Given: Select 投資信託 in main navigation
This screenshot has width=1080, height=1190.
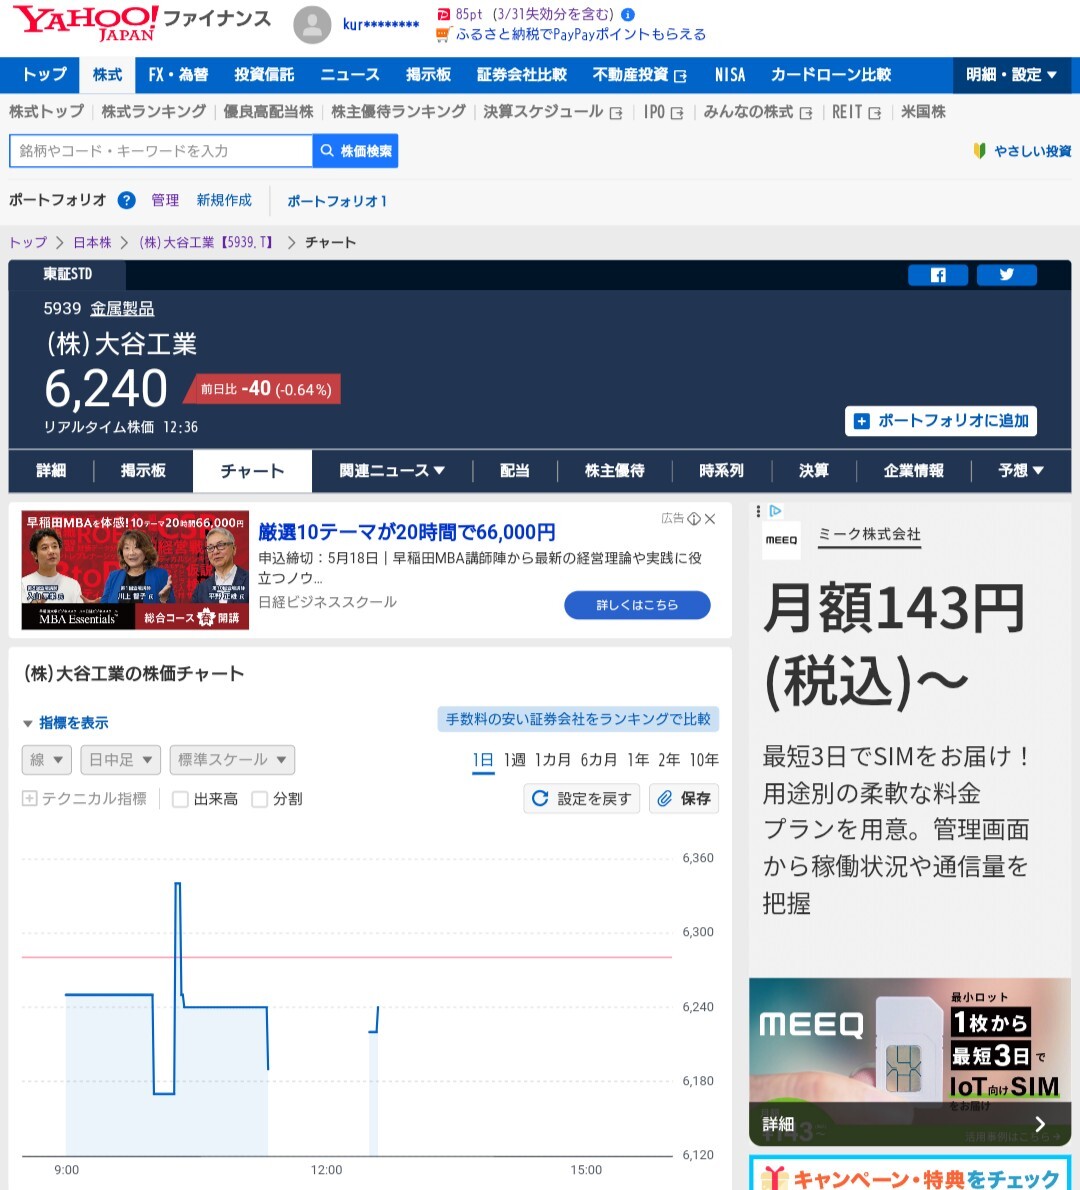Looking at the screenshot, I should tap(264, 74).
